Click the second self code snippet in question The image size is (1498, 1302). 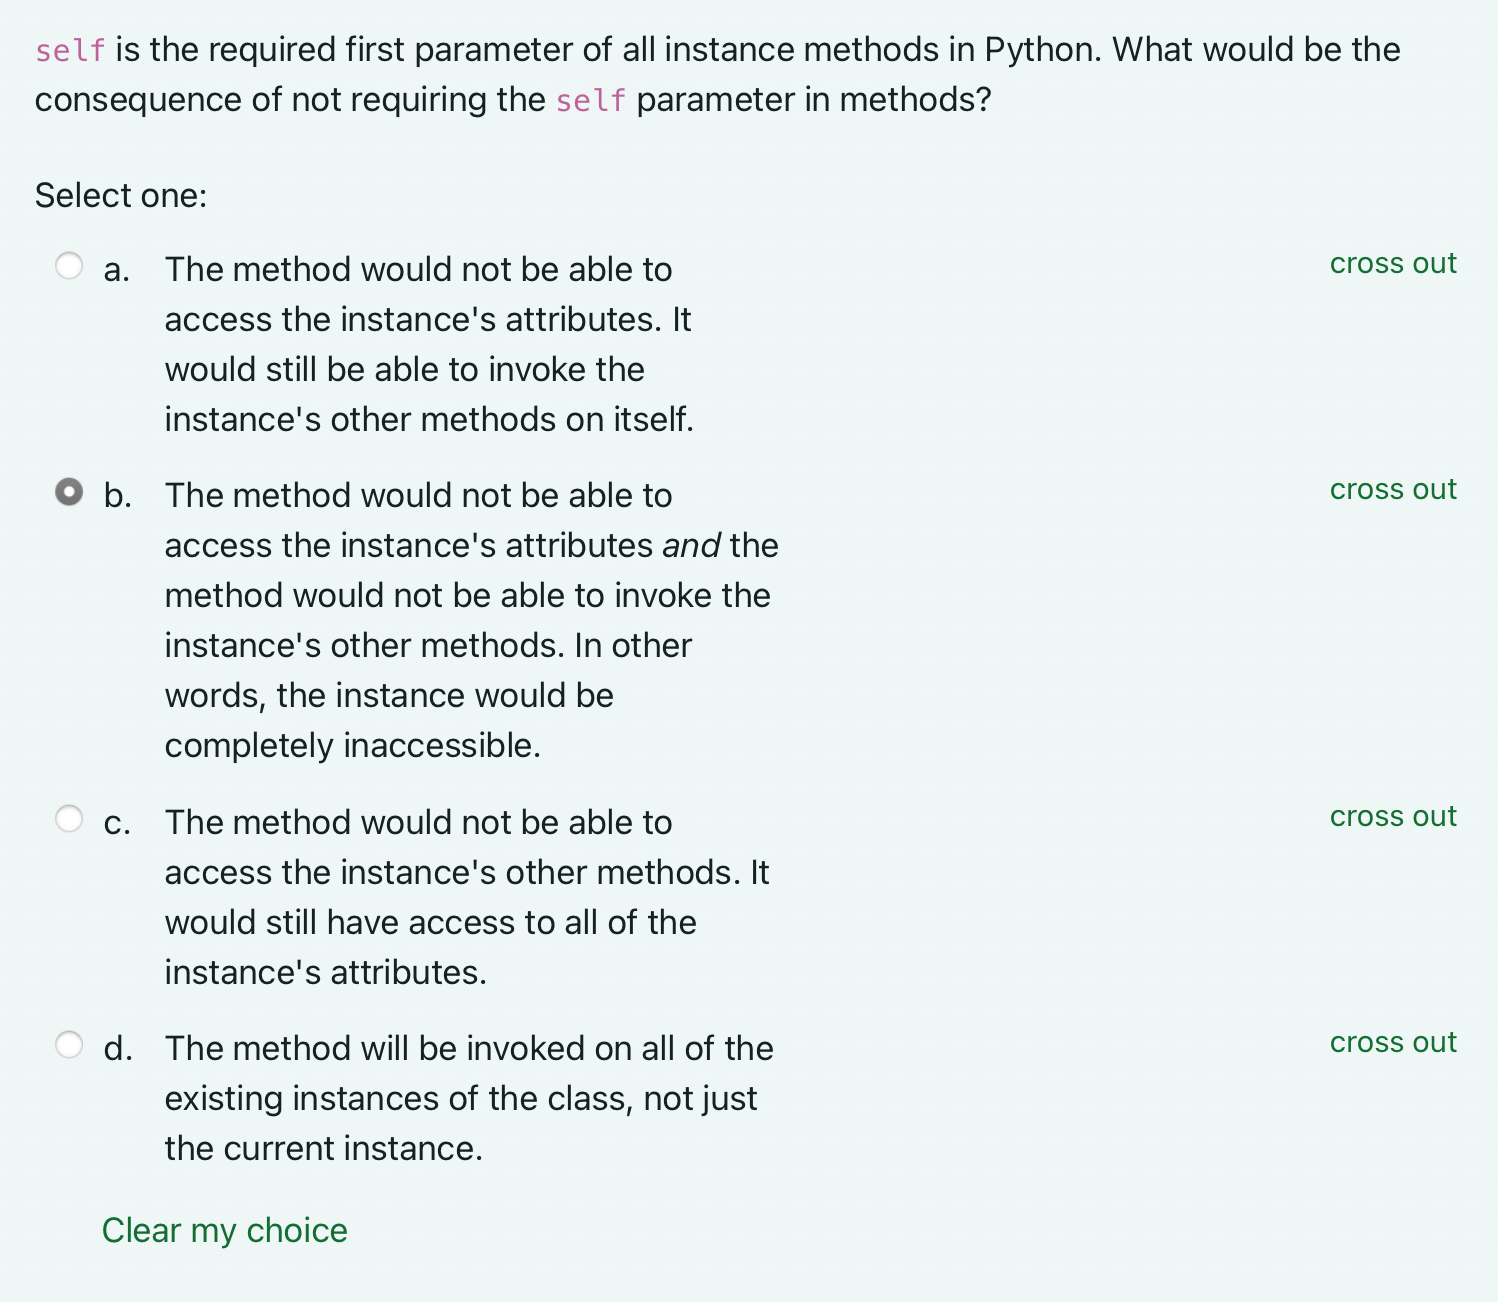pos(590,100)
